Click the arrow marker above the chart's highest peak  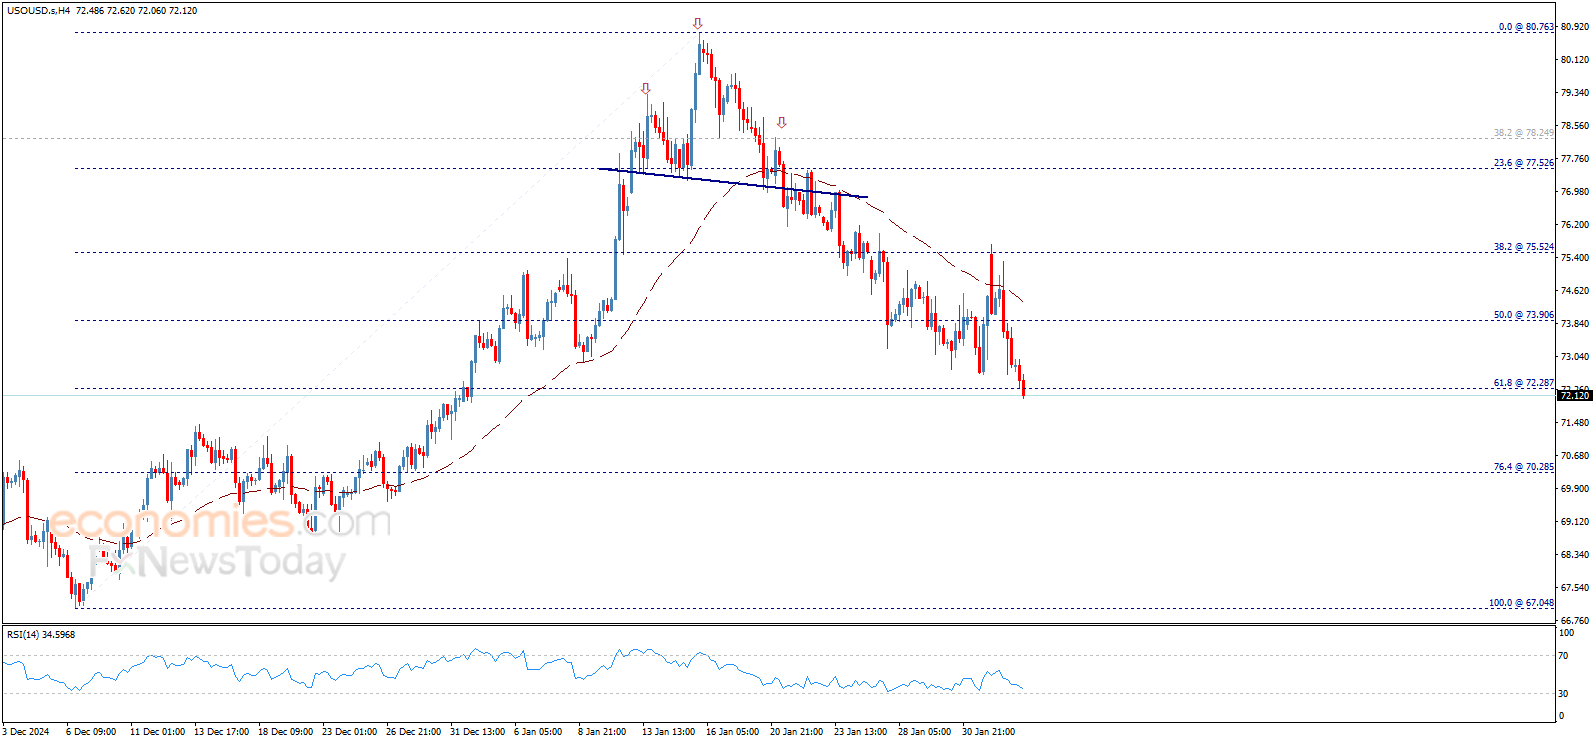(x=698, y=23)
